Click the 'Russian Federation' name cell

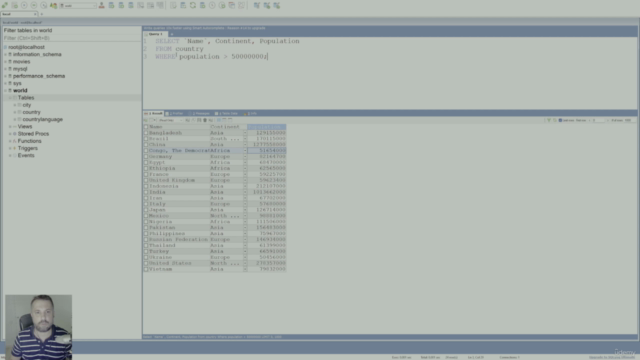179,240
